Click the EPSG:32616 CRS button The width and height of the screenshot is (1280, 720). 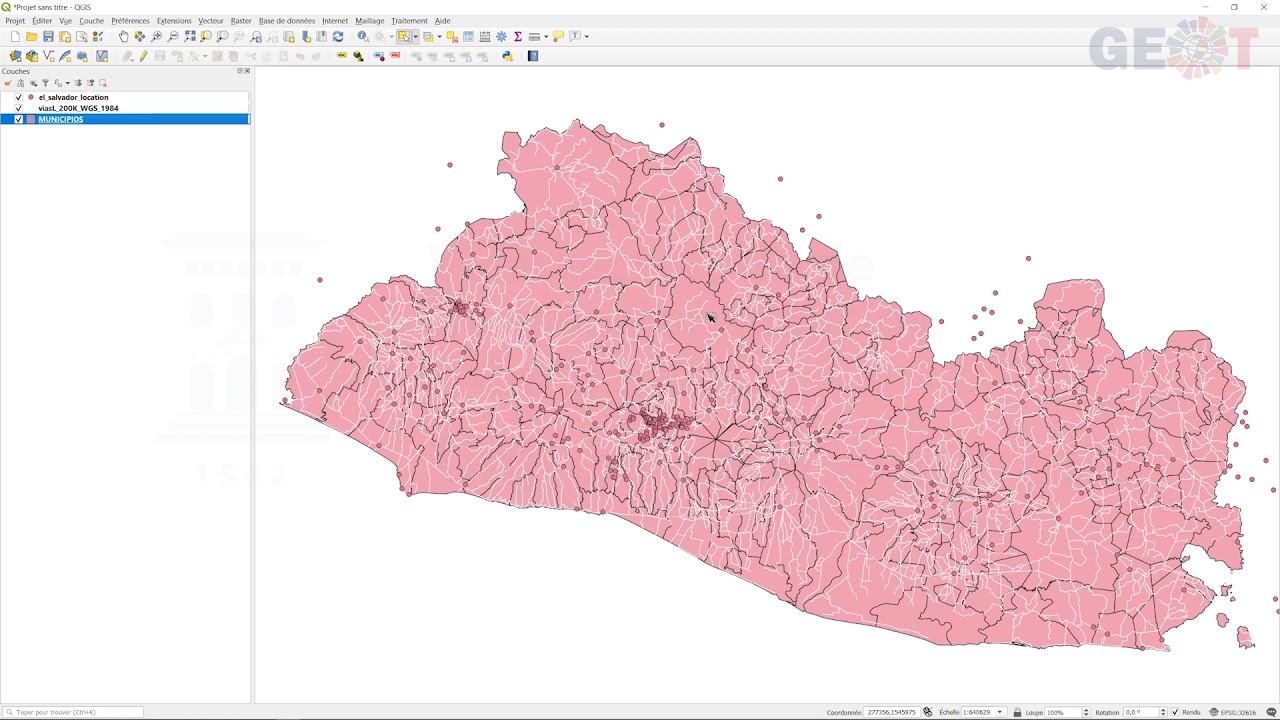pos(1232,712)
